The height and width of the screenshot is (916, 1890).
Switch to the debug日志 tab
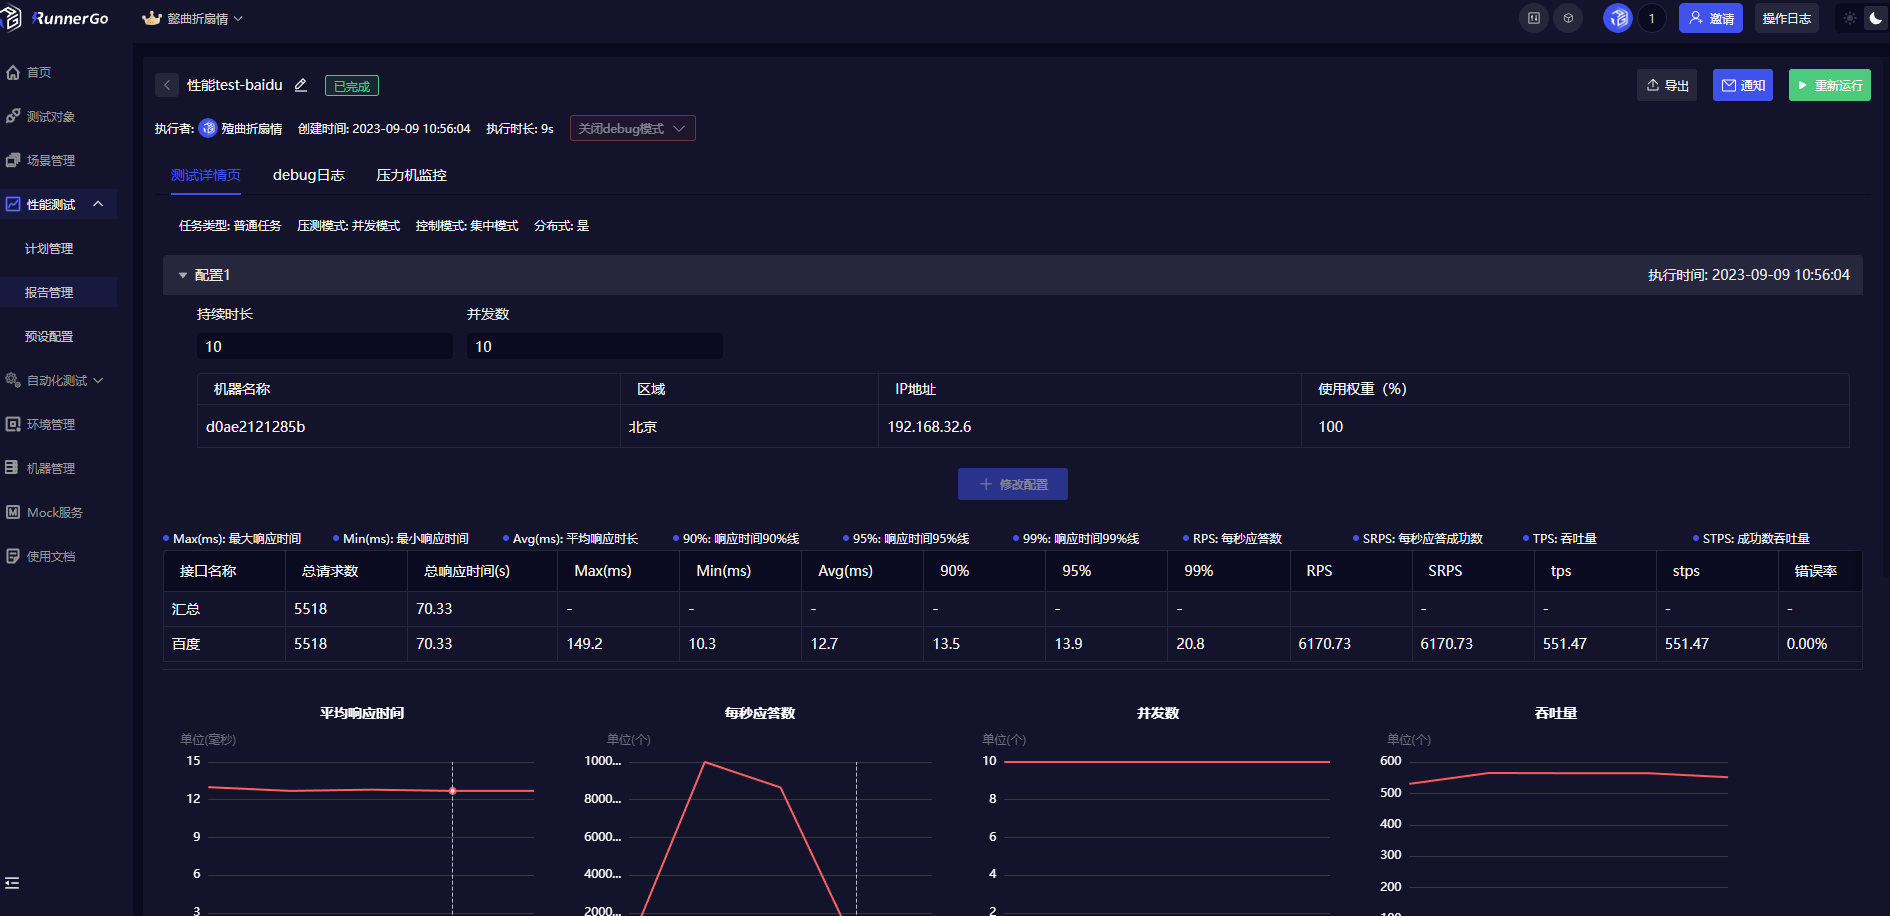tap(309, 175)
